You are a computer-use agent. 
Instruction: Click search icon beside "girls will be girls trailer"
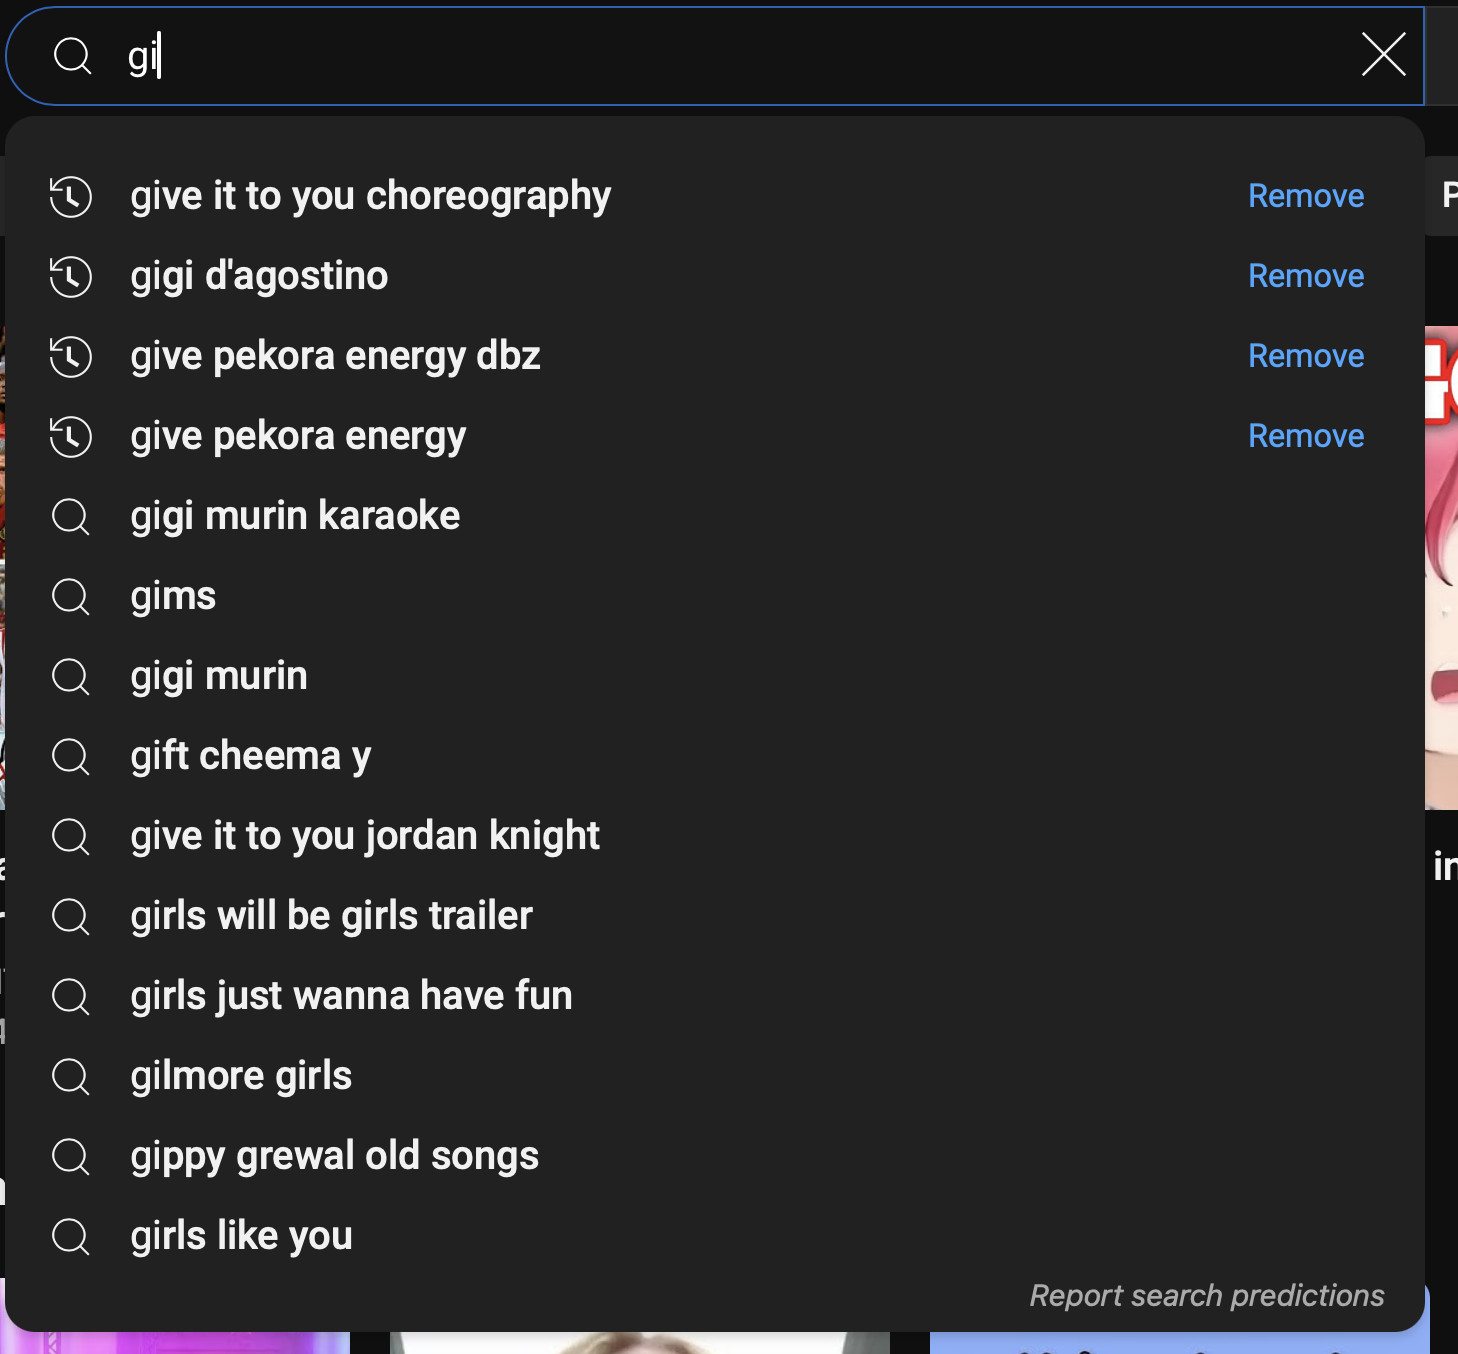pyautogui.click(x=71, y=917)
